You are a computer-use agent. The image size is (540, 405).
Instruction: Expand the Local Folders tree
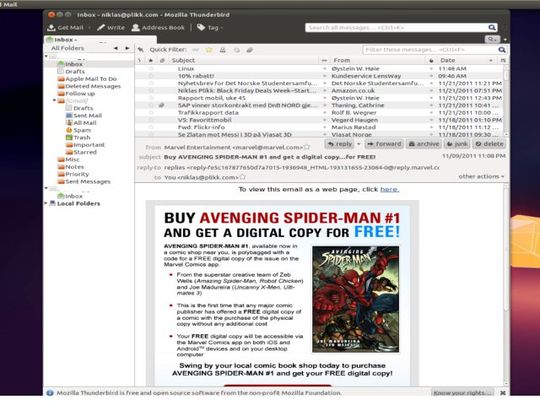[46, 204]
